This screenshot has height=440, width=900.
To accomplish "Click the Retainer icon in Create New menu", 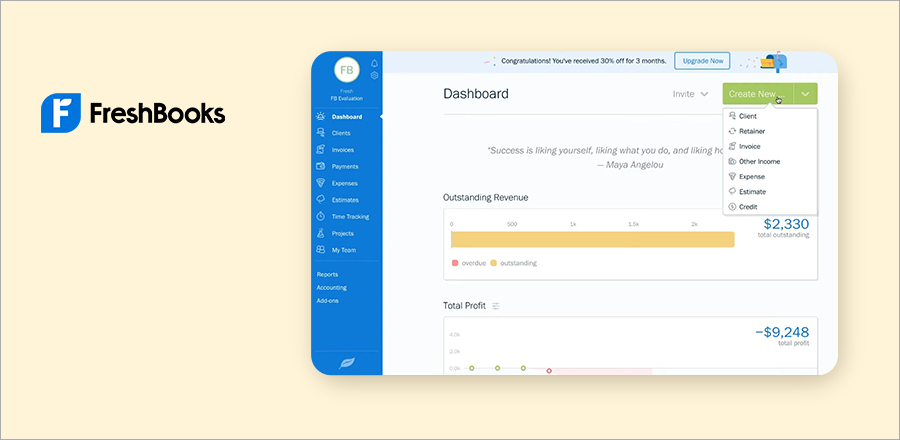I will pos(732,131).
